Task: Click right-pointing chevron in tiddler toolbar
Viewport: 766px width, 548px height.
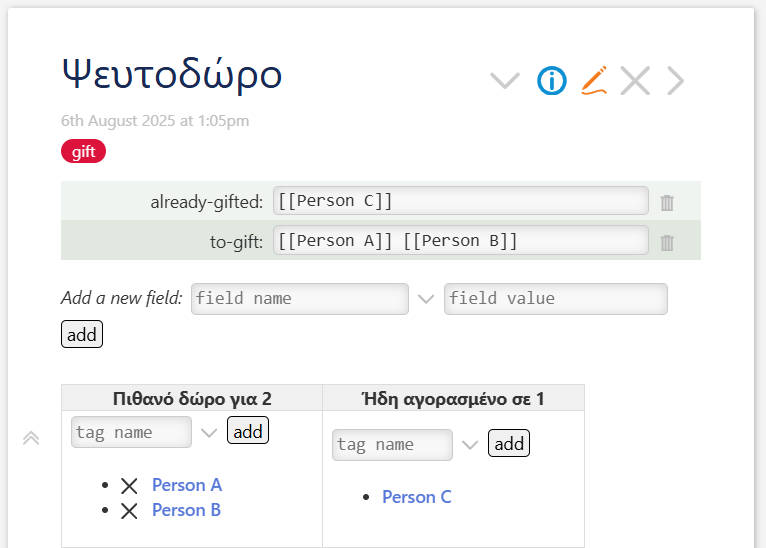Action: [x=676, y=81]
